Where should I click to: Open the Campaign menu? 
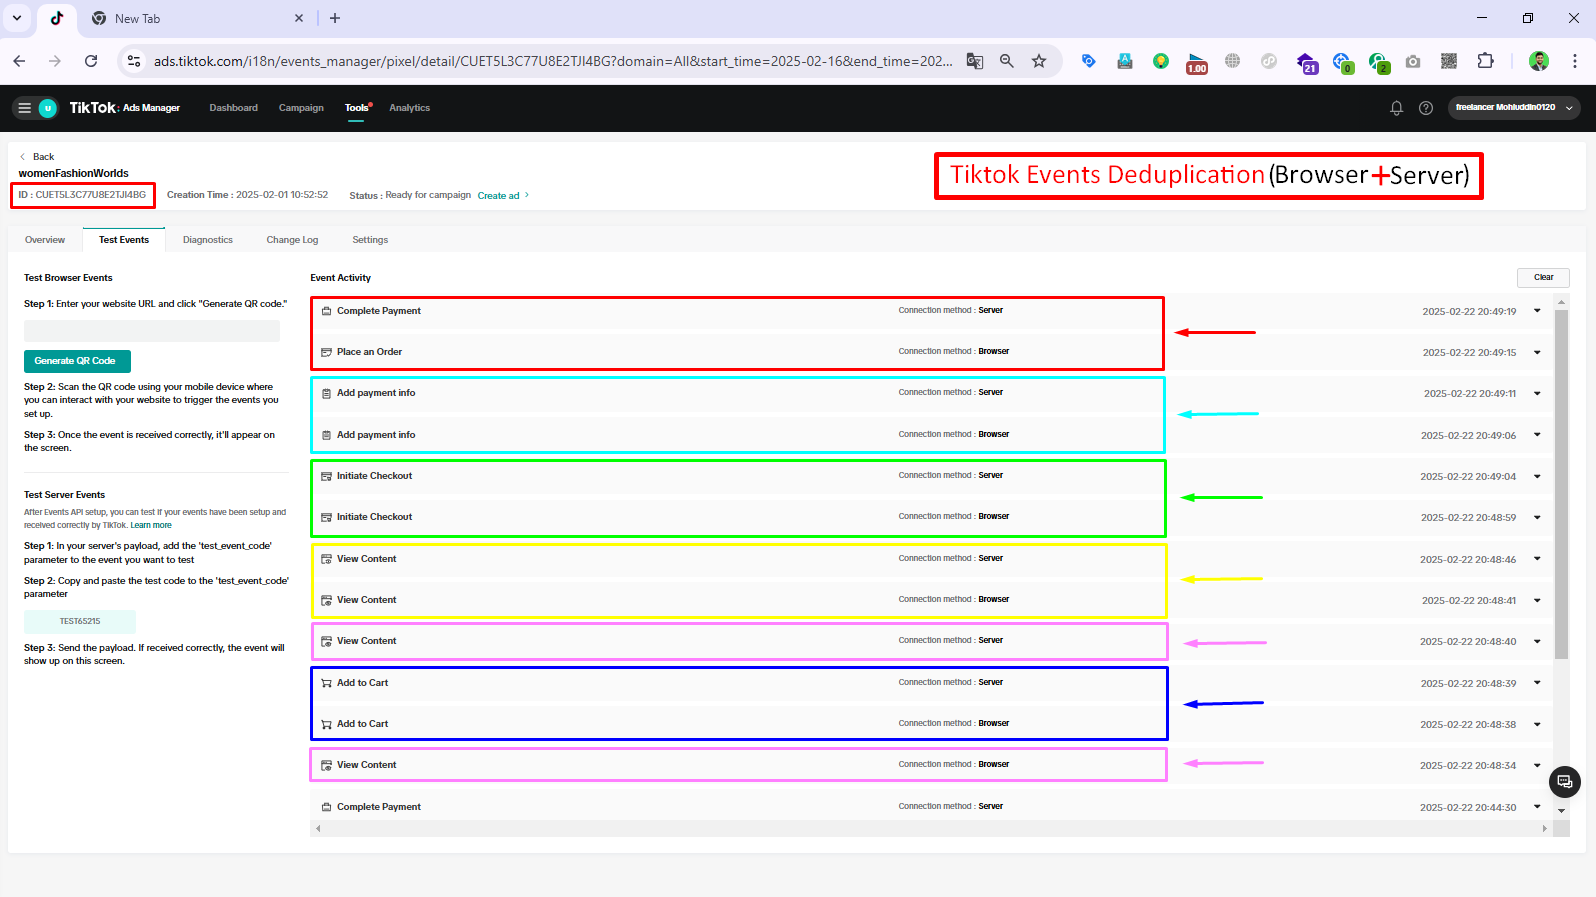(301, 108)
